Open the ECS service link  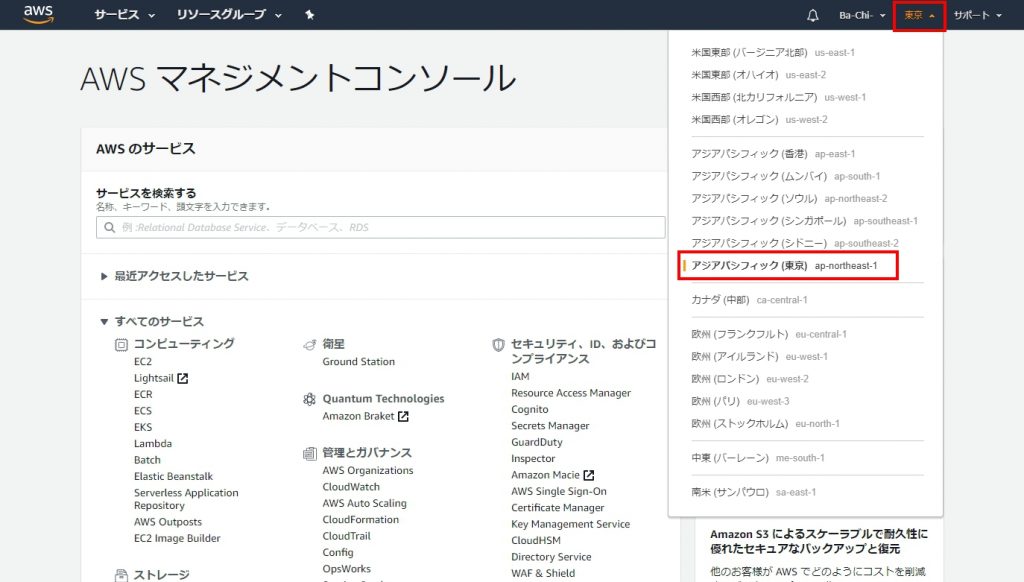tap(143, 411)
